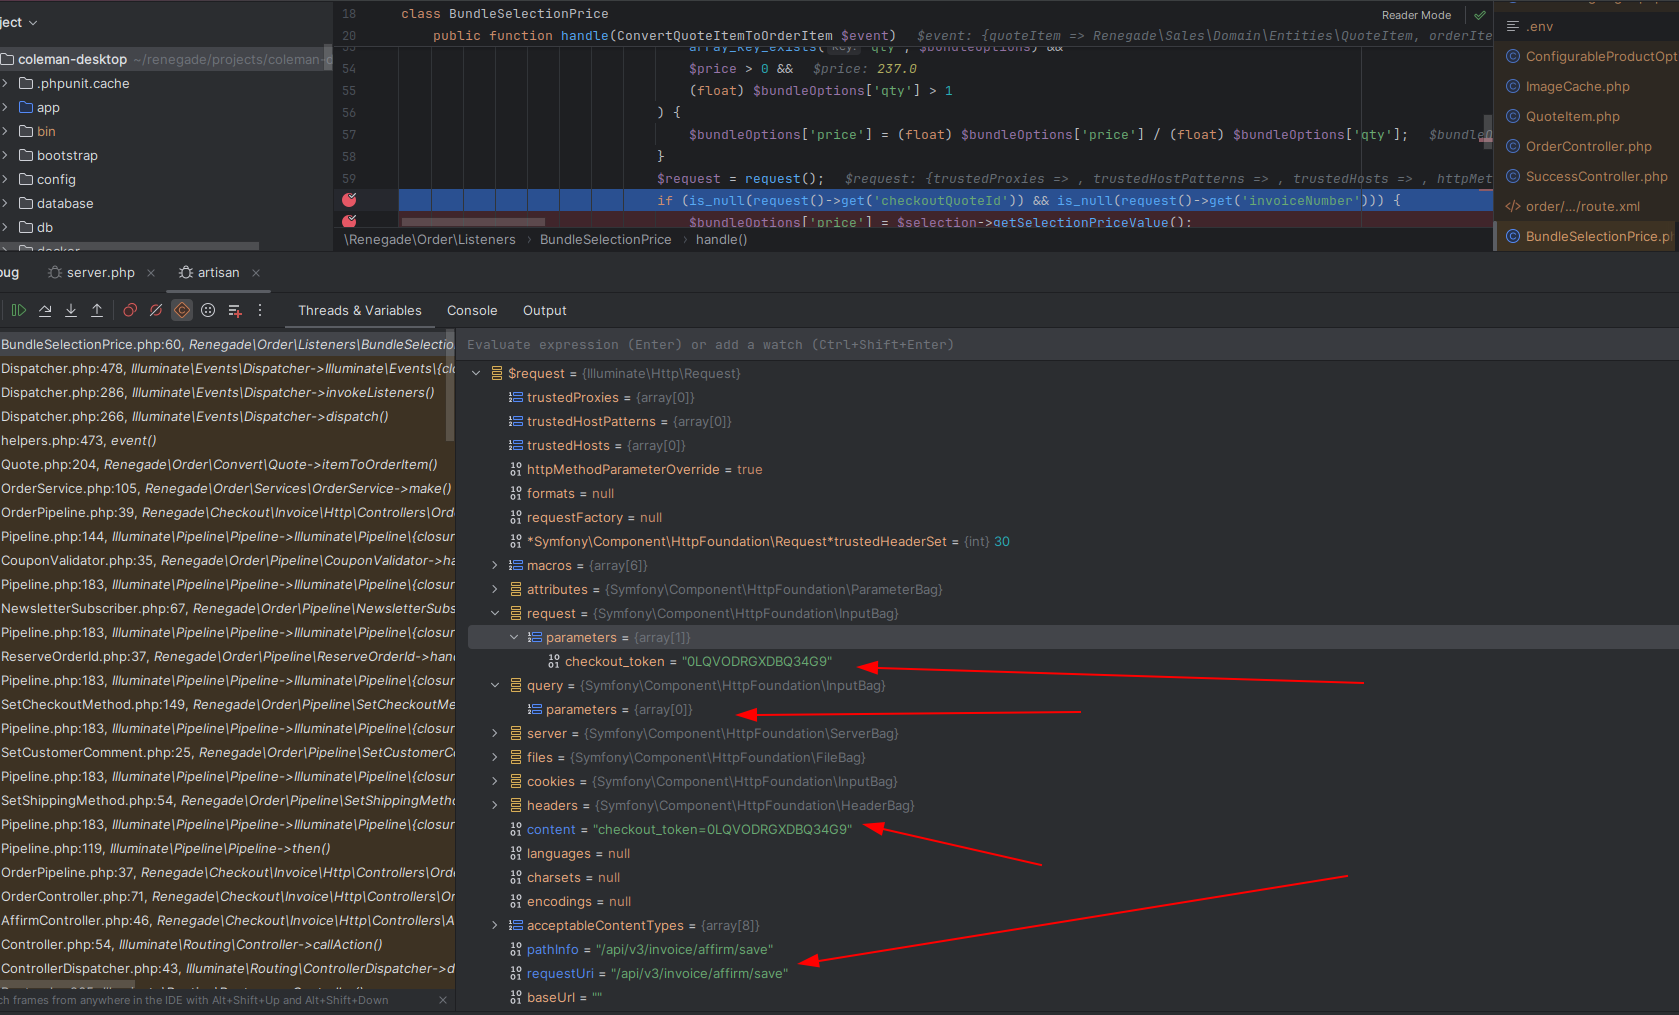
Task: Select the server.php debug session tab
Action: (100, 273)
